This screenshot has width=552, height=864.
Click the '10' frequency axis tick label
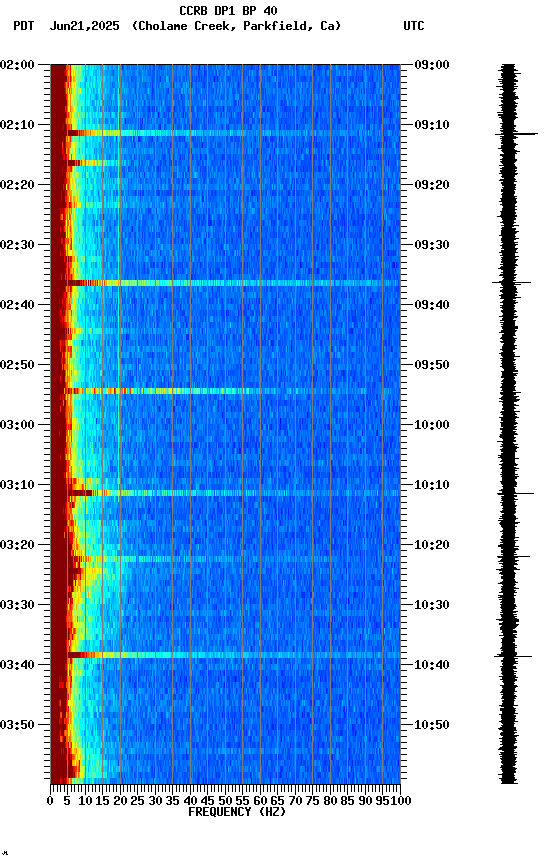(85, 801)
